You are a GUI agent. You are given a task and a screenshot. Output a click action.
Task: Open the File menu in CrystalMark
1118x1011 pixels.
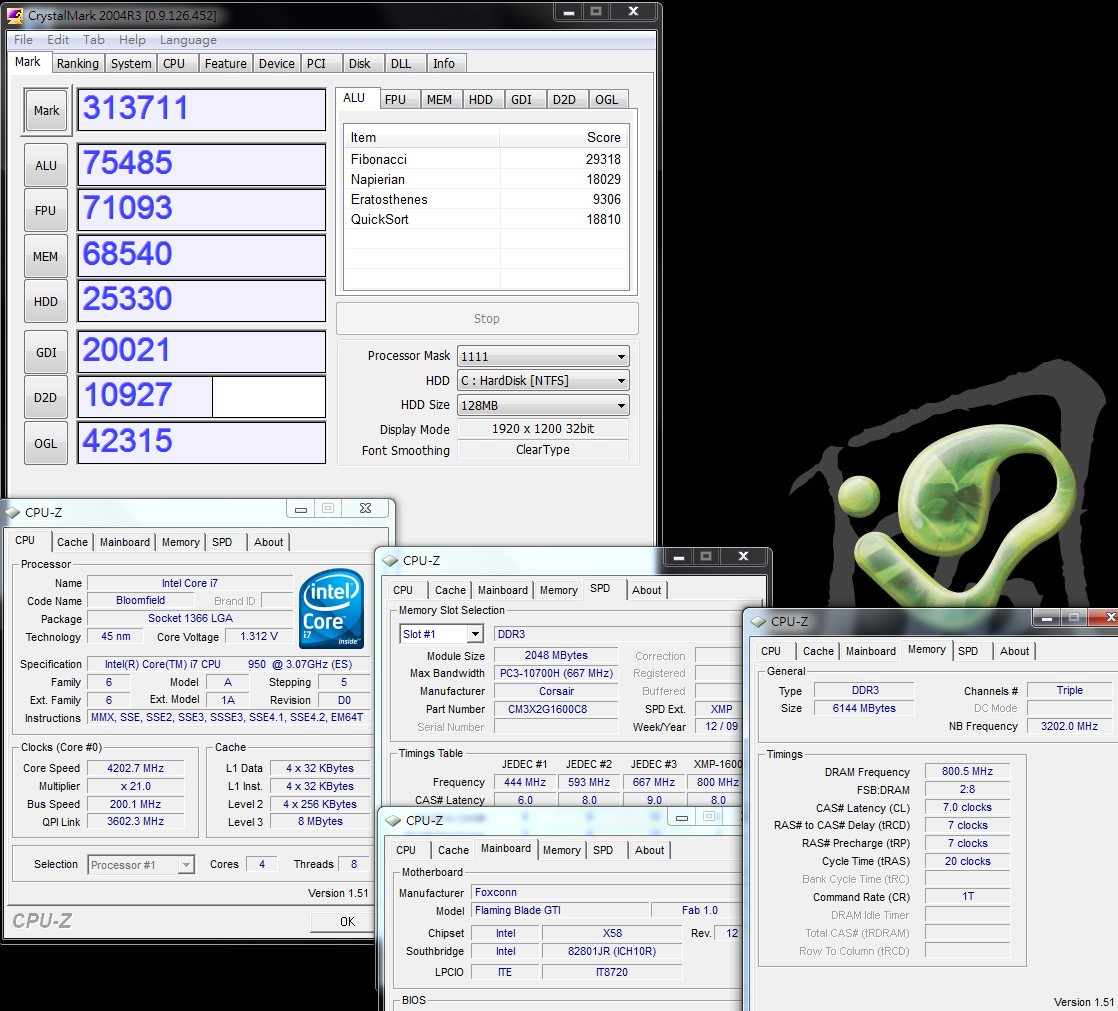(x=24, y=40)
